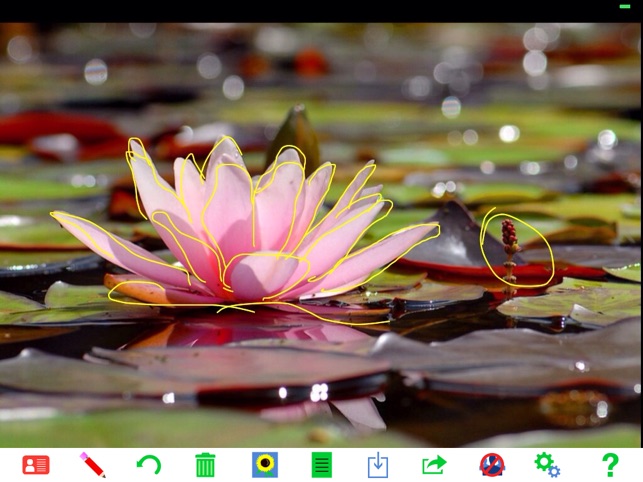
Task: Clear drawing with the green trash can
Action: (x=205, y=465)
